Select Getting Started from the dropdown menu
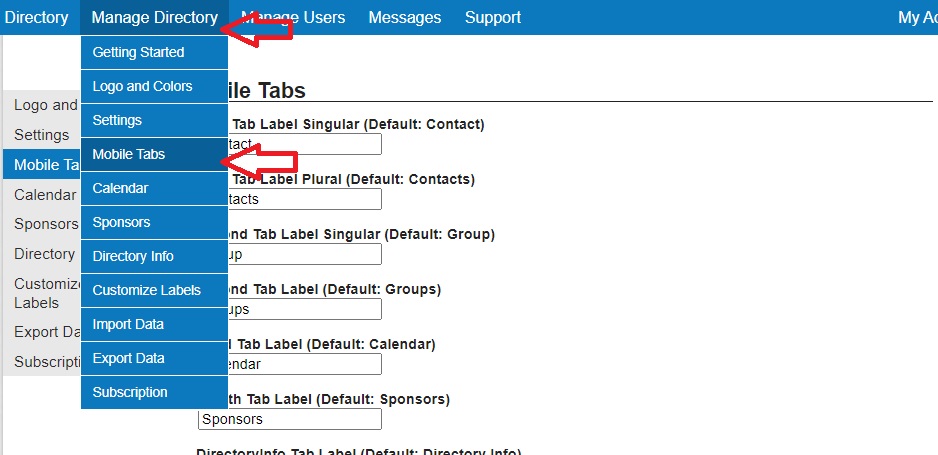This screenshot has height=455, width=938. (x=138, y=52)
